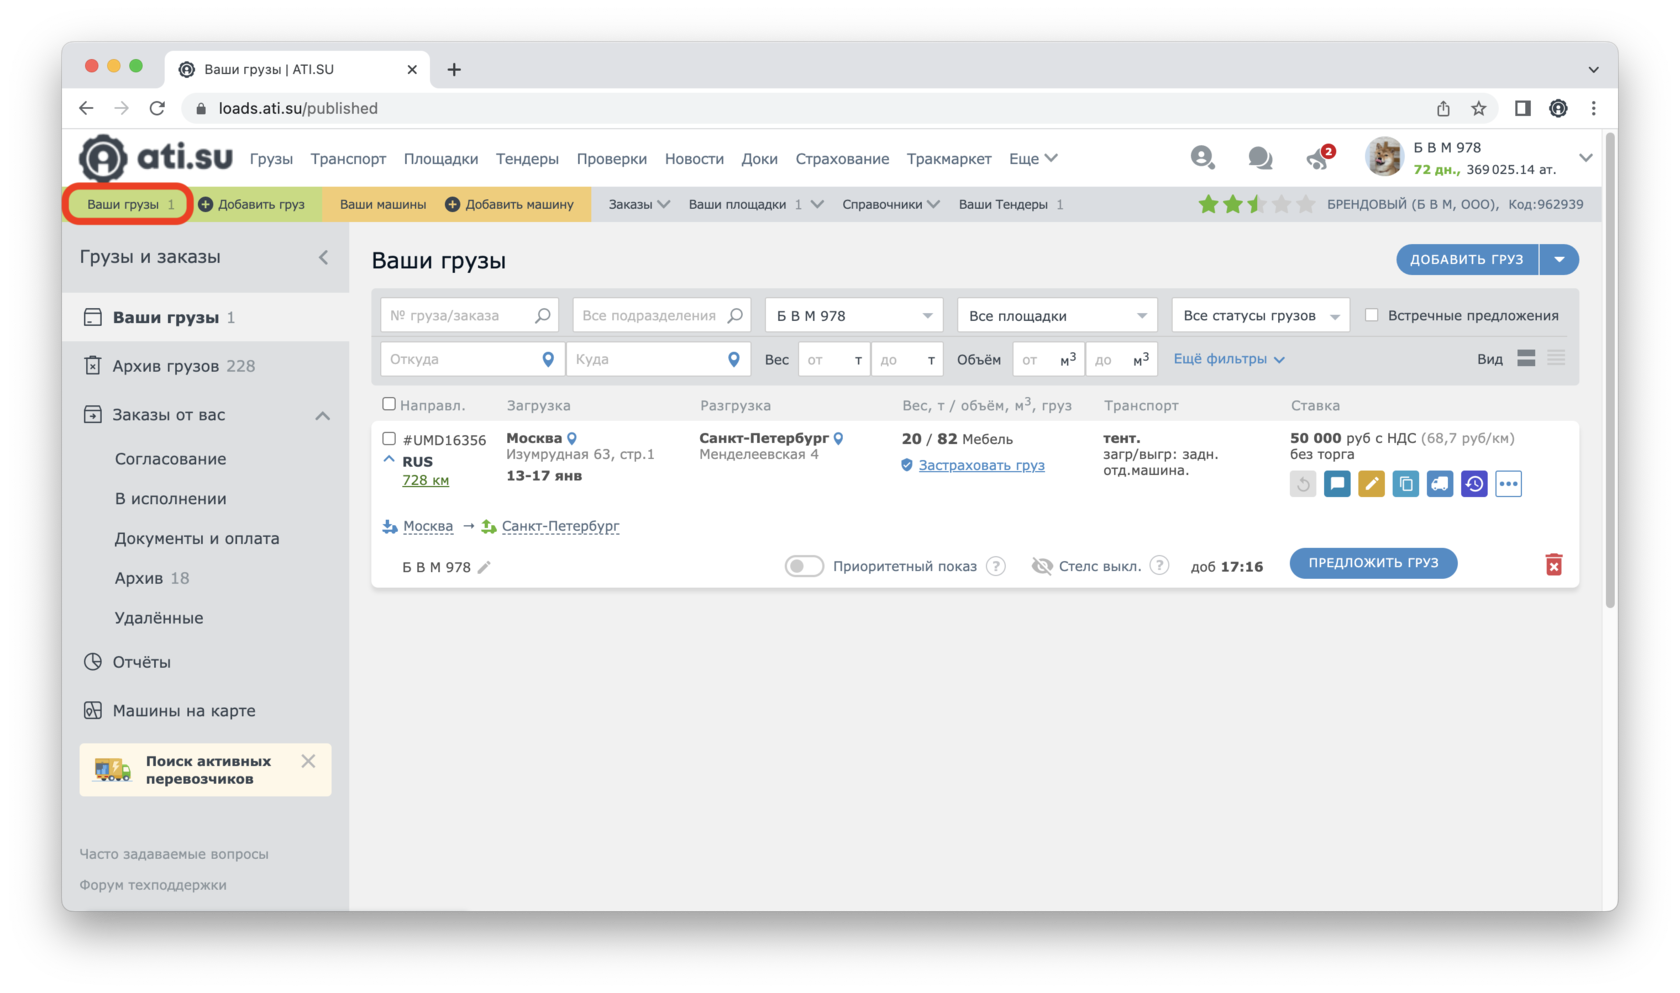
Task: Close the Поиск активных перевозчиков banner
Action: 308,761
